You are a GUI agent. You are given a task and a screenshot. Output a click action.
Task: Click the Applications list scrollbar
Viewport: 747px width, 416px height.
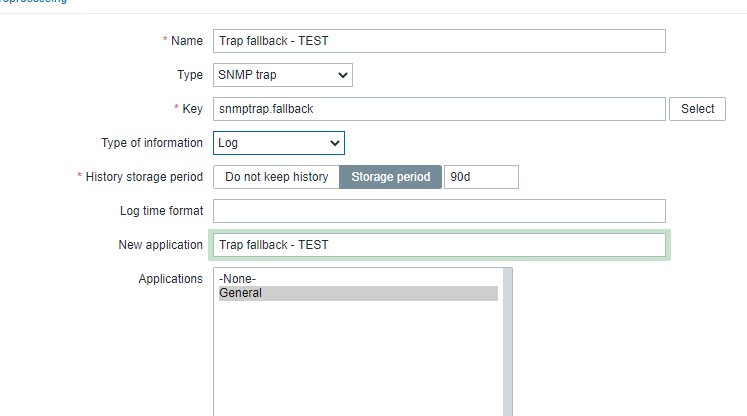point(507,340)
